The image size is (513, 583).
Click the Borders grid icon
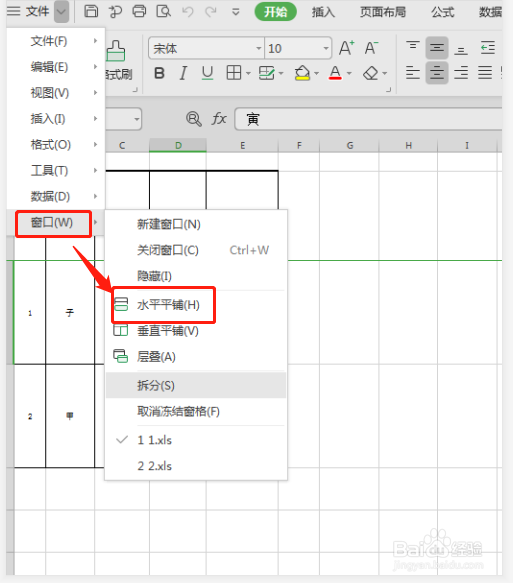(234, 73)
